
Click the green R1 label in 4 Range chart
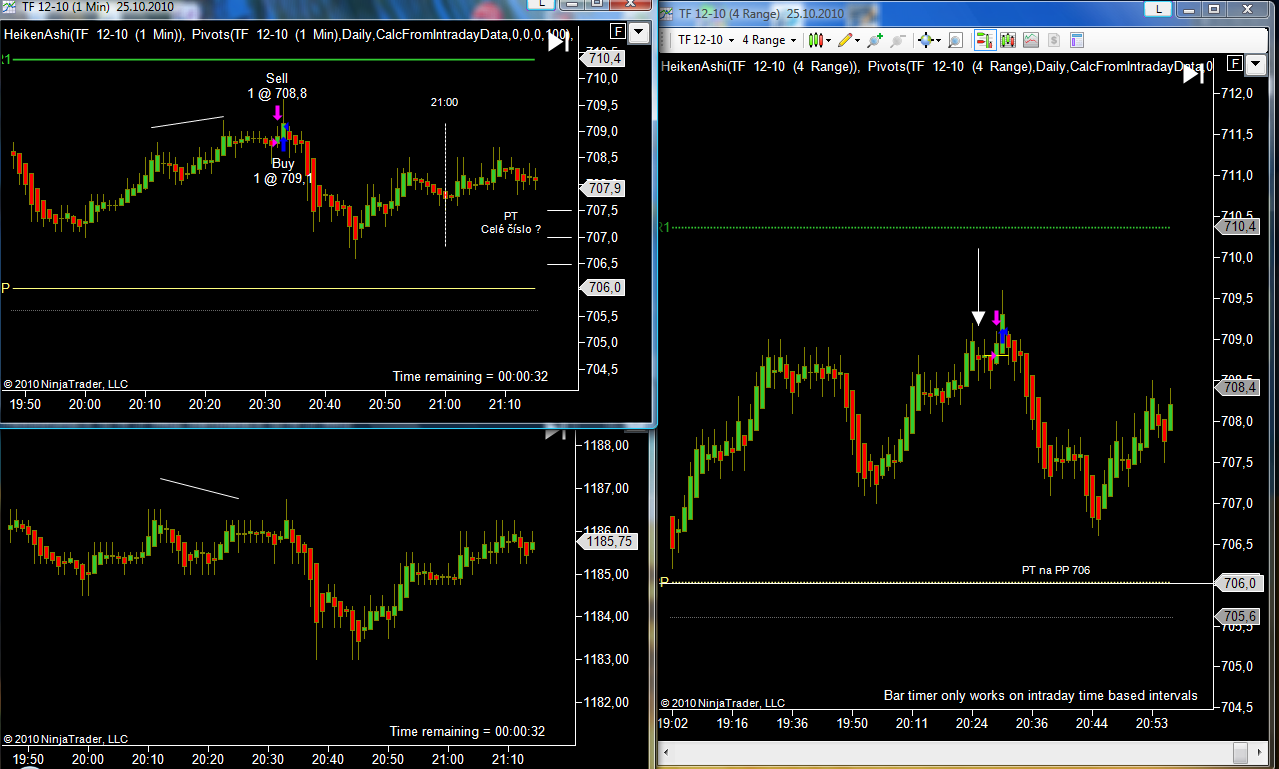click(x=663, y=228)
